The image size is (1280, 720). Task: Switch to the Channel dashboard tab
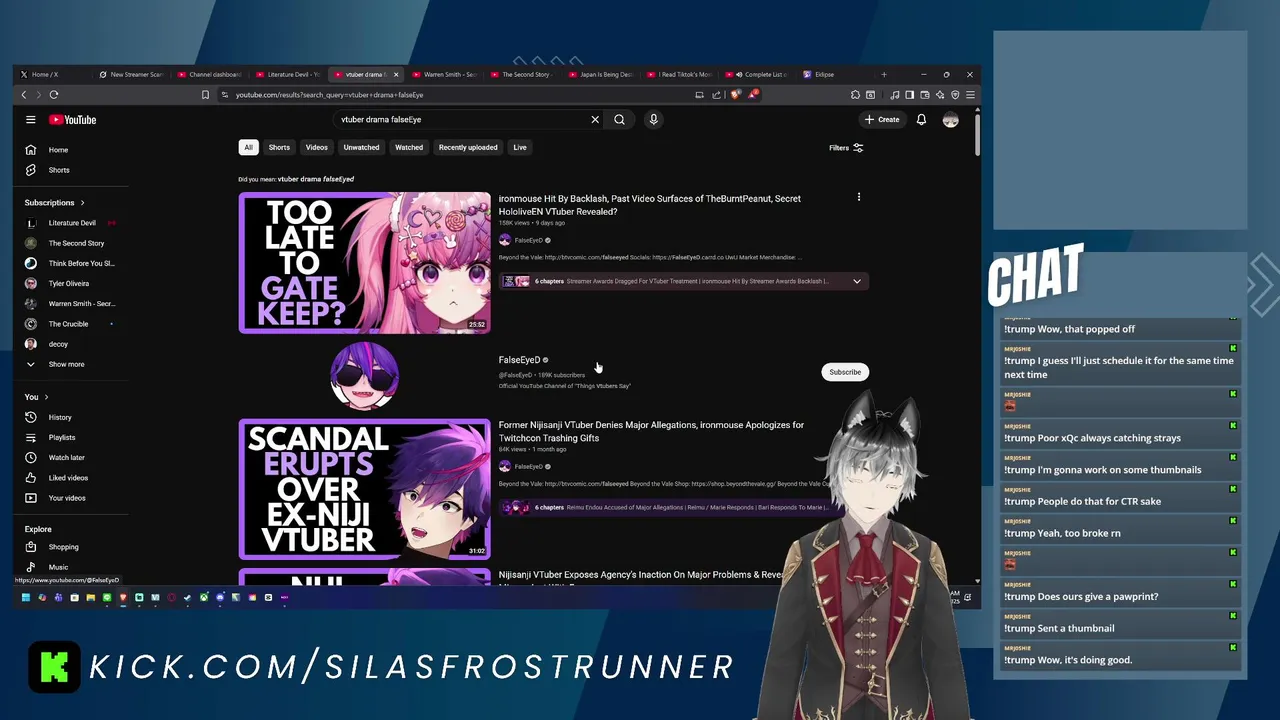pos(210,74)
